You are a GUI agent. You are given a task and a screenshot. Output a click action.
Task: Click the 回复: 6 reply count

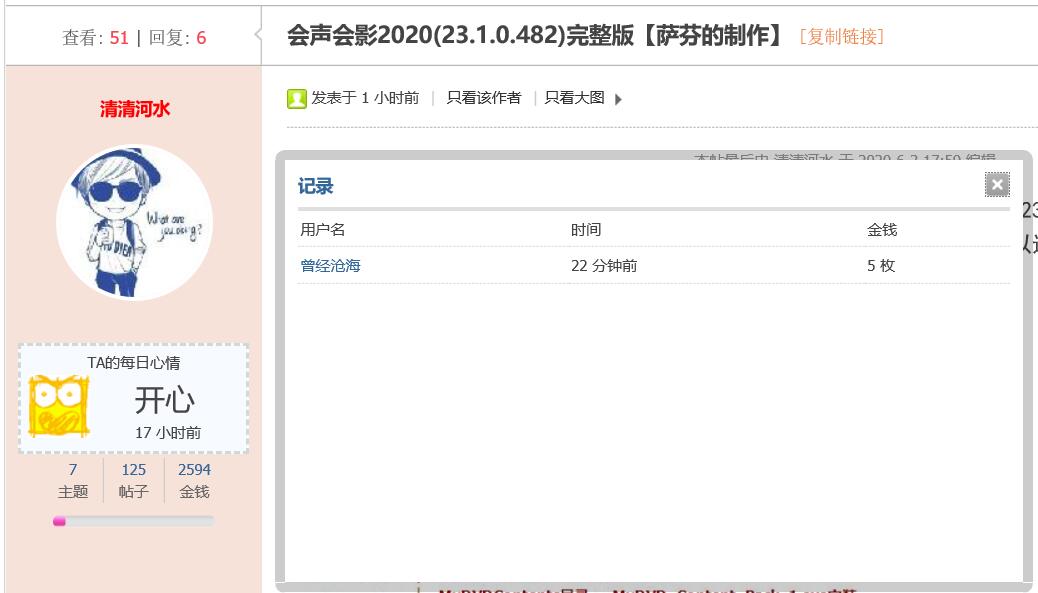coord(177,38)
